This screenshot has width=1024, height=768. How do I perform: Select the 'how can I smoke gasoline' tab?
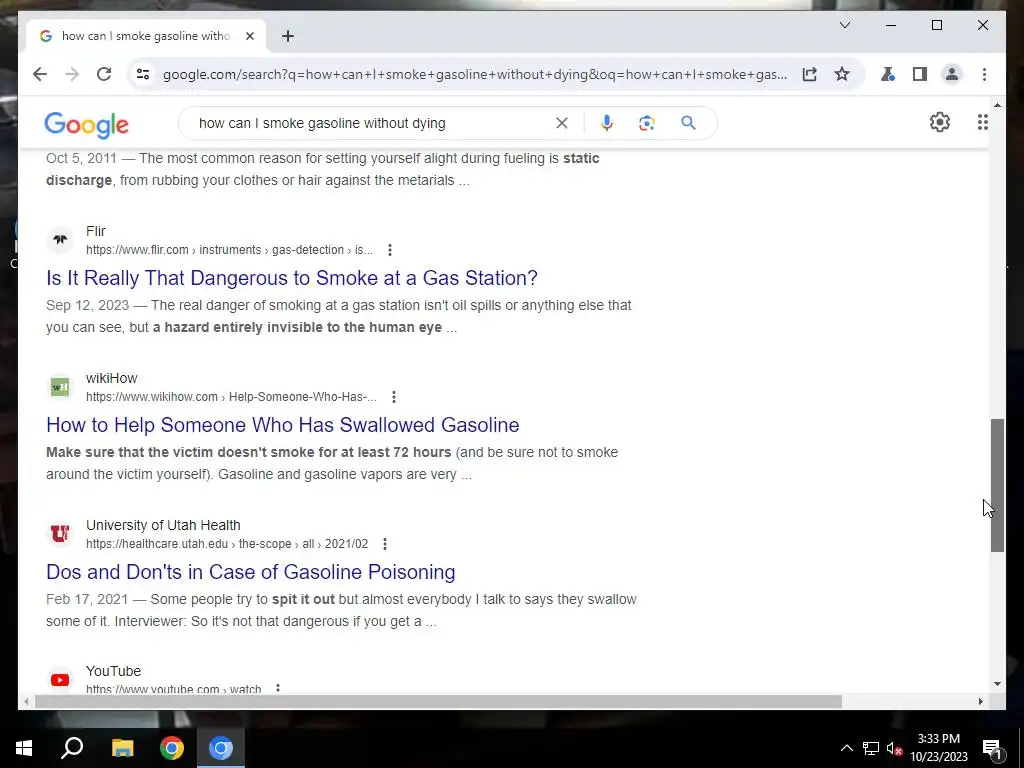(x=146, y=36)
